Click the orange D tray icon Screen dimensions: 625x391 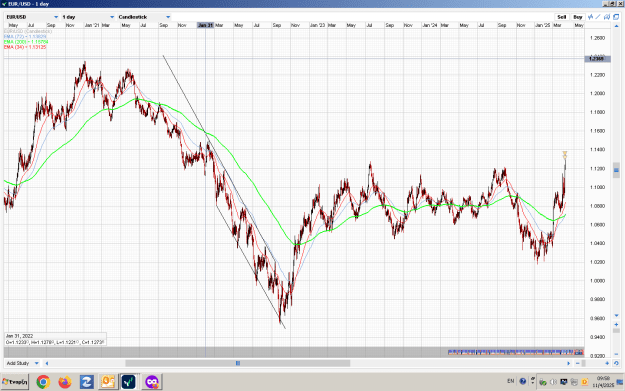[585, 381]
